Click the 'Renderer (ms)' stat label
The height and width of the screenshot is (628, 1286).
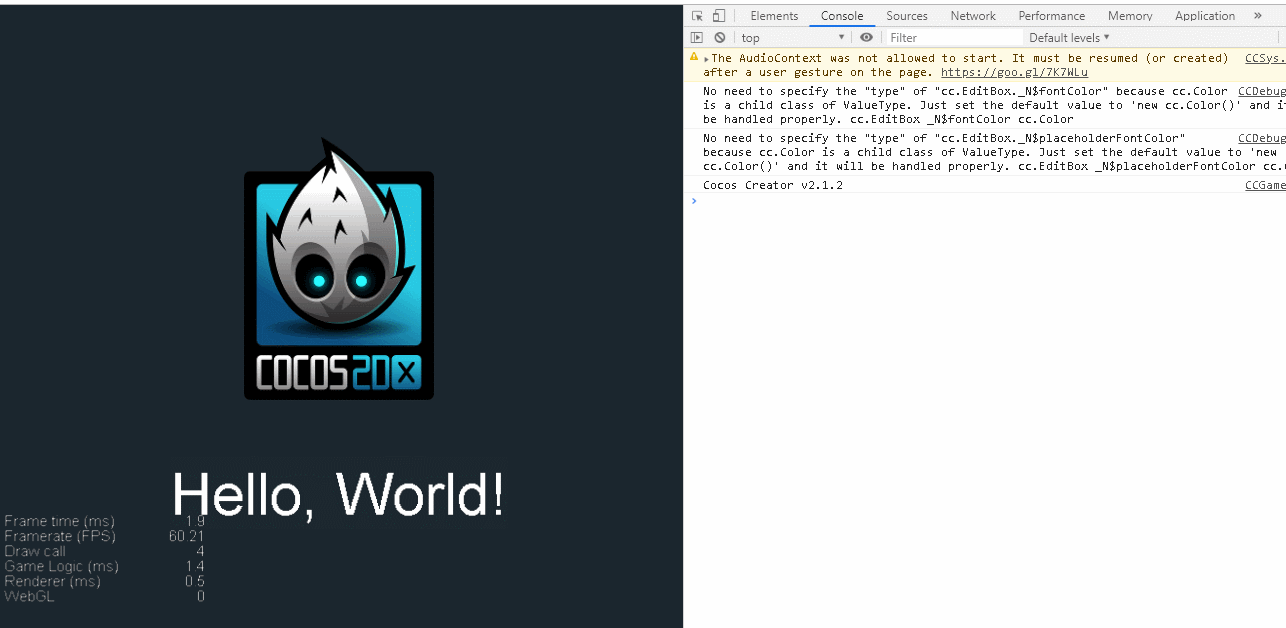pyautogui.click(x=52, y=581)
